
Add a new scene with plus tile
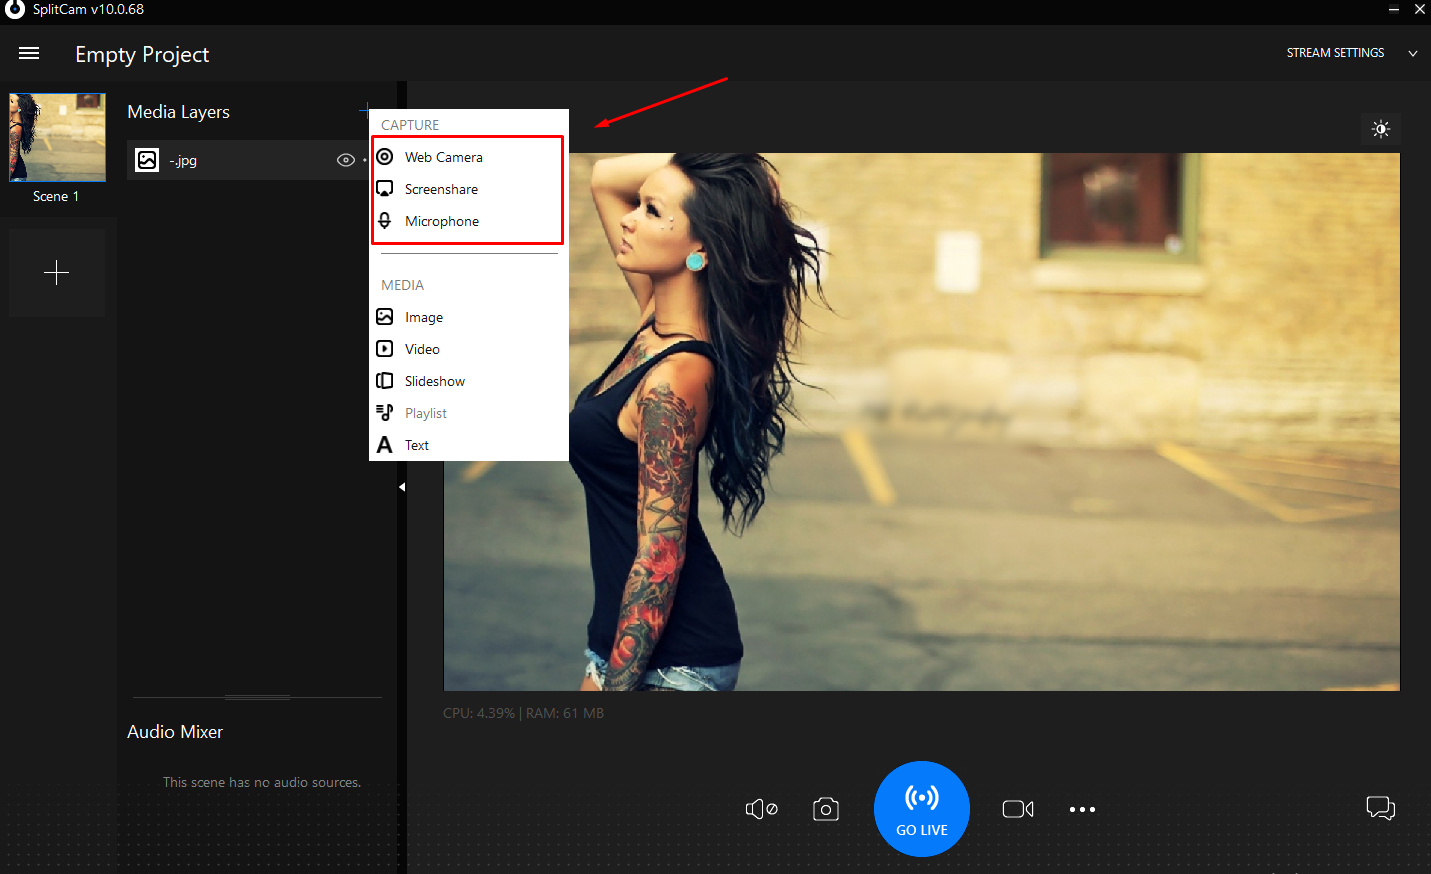click(57, 273)
